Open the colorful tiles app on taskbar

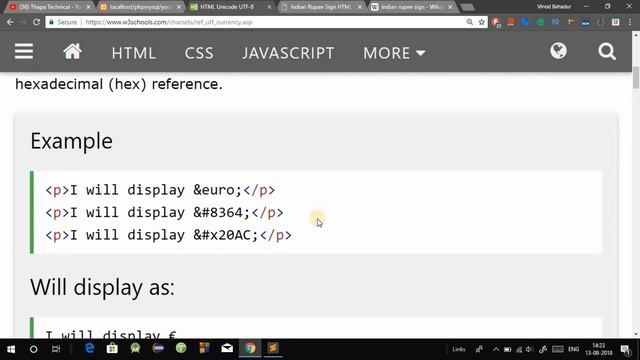[204, 348]
